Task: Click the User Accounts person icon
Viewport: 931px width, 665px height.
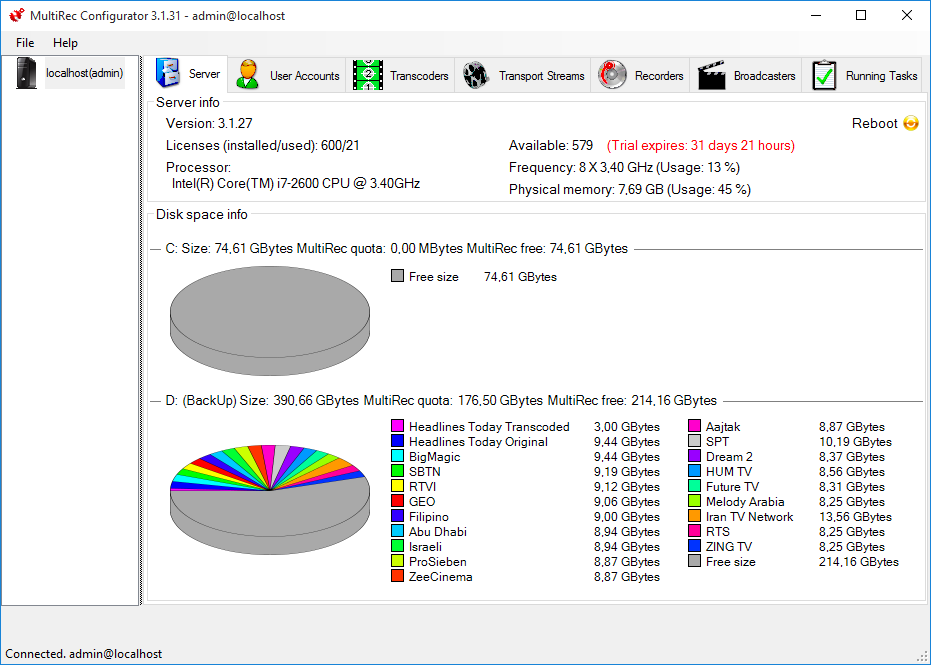Action: click(x=247, y=74)
